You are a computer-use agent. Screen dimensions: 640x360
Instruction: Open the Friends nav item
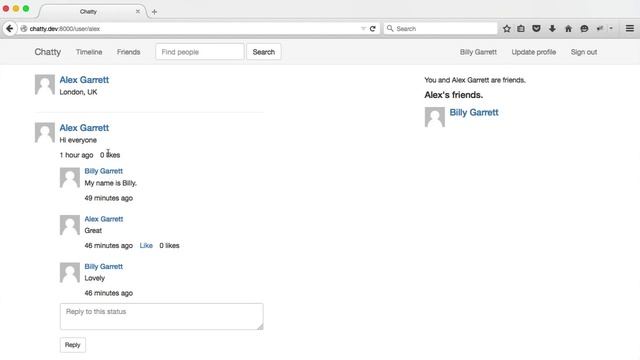[x=129, y=52]
